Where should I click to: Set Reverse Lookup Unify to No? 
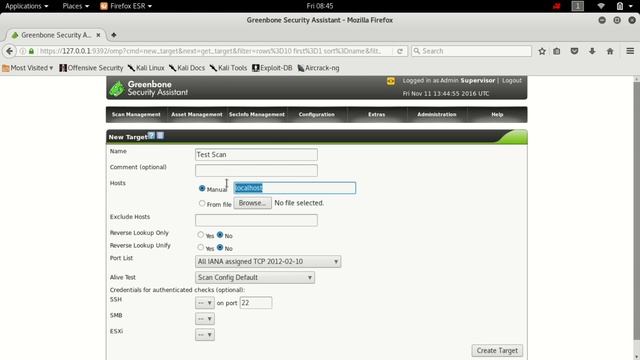[x=220, y=247]
